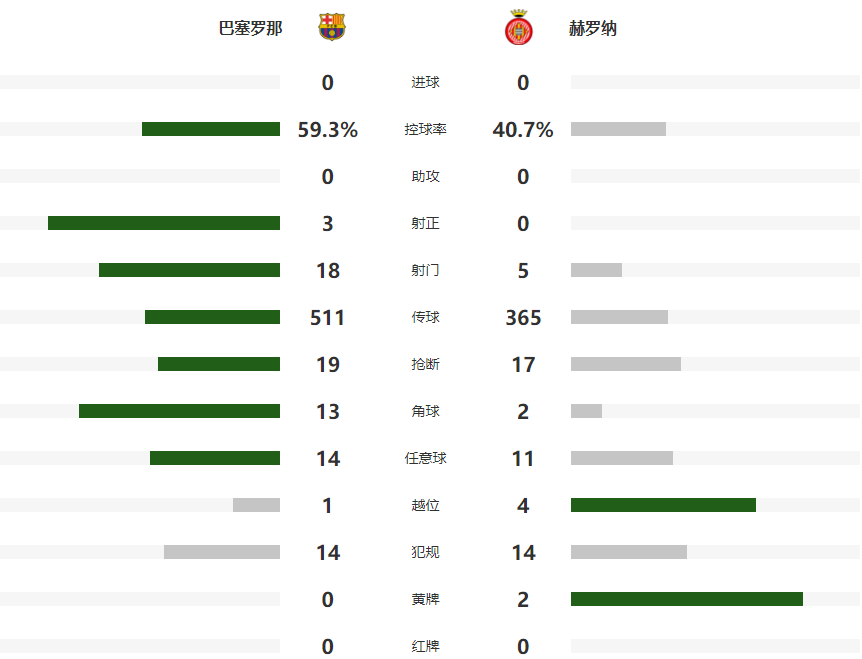Click Girona's green yellow cards bar
Screen dimensions: 862x659
tap(687, 599)
